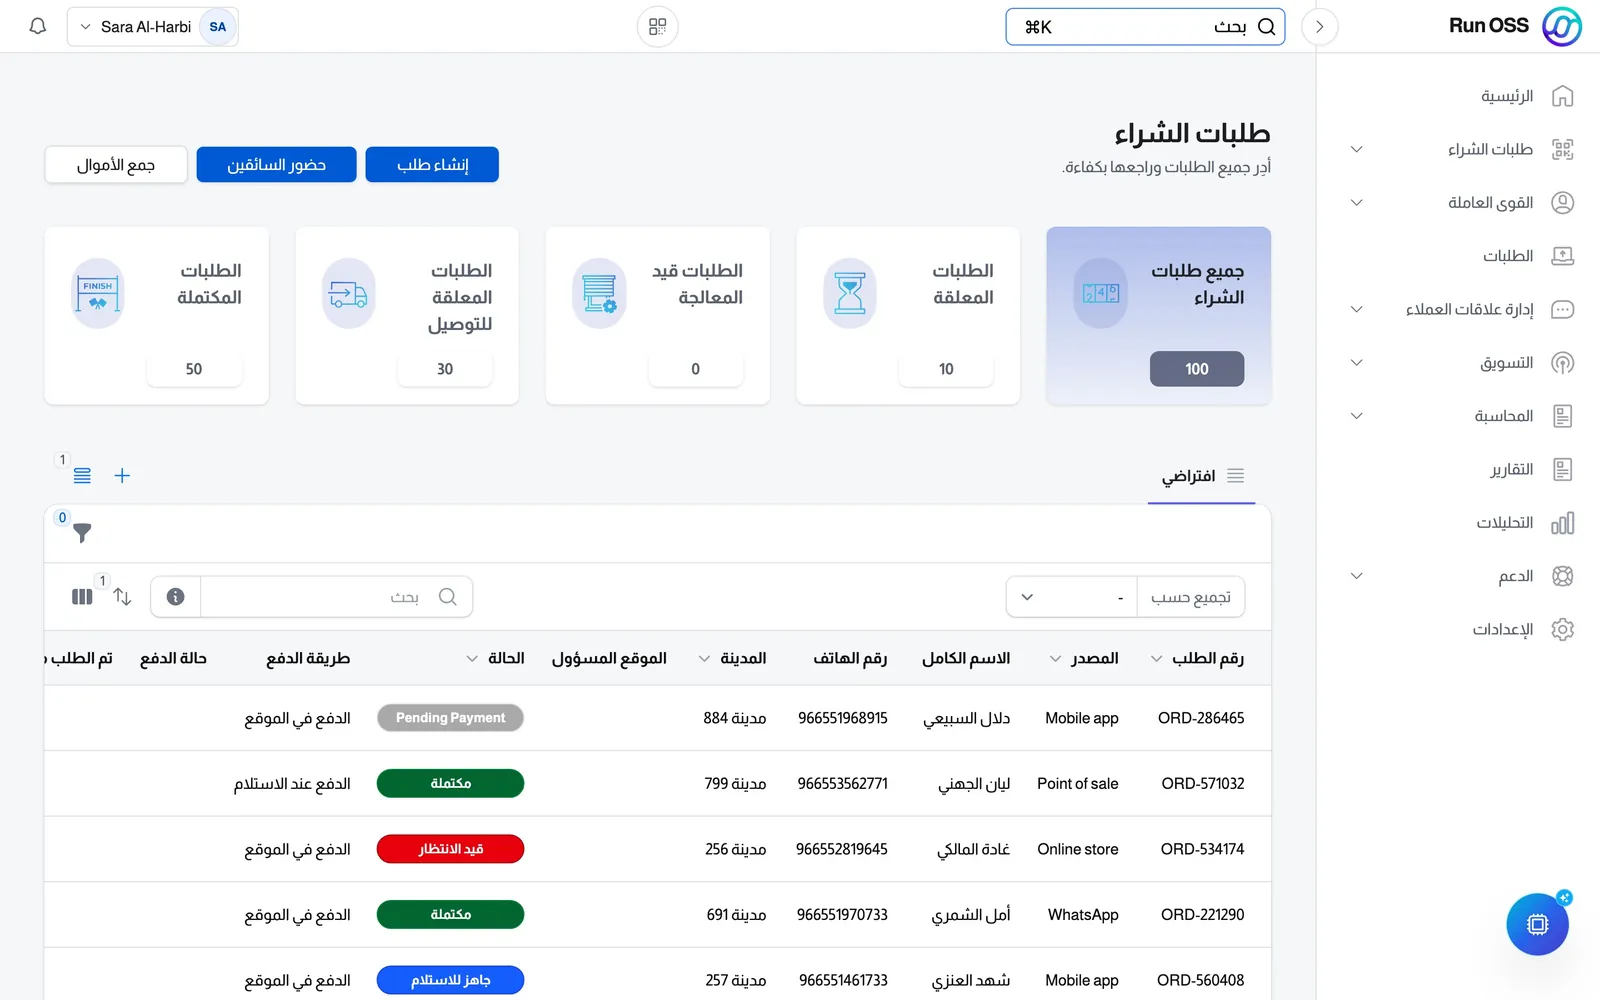Open the المدينة column dropdown arrow
The width and height of the screenshot is (1600, 1000).
[x=704, y=659]
